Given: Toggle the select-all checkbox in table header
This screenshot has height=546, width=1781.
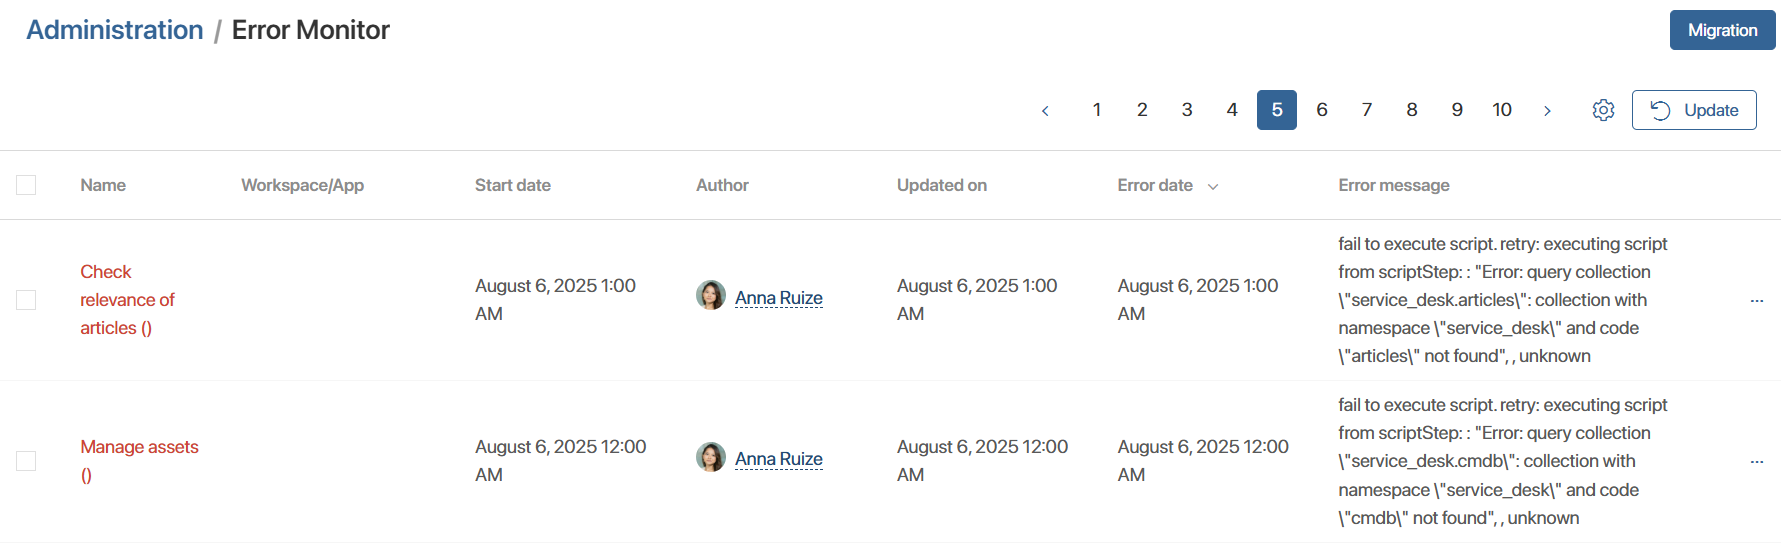Looking at the screenshot, I should pyautogui.click(x=26, y=185).
